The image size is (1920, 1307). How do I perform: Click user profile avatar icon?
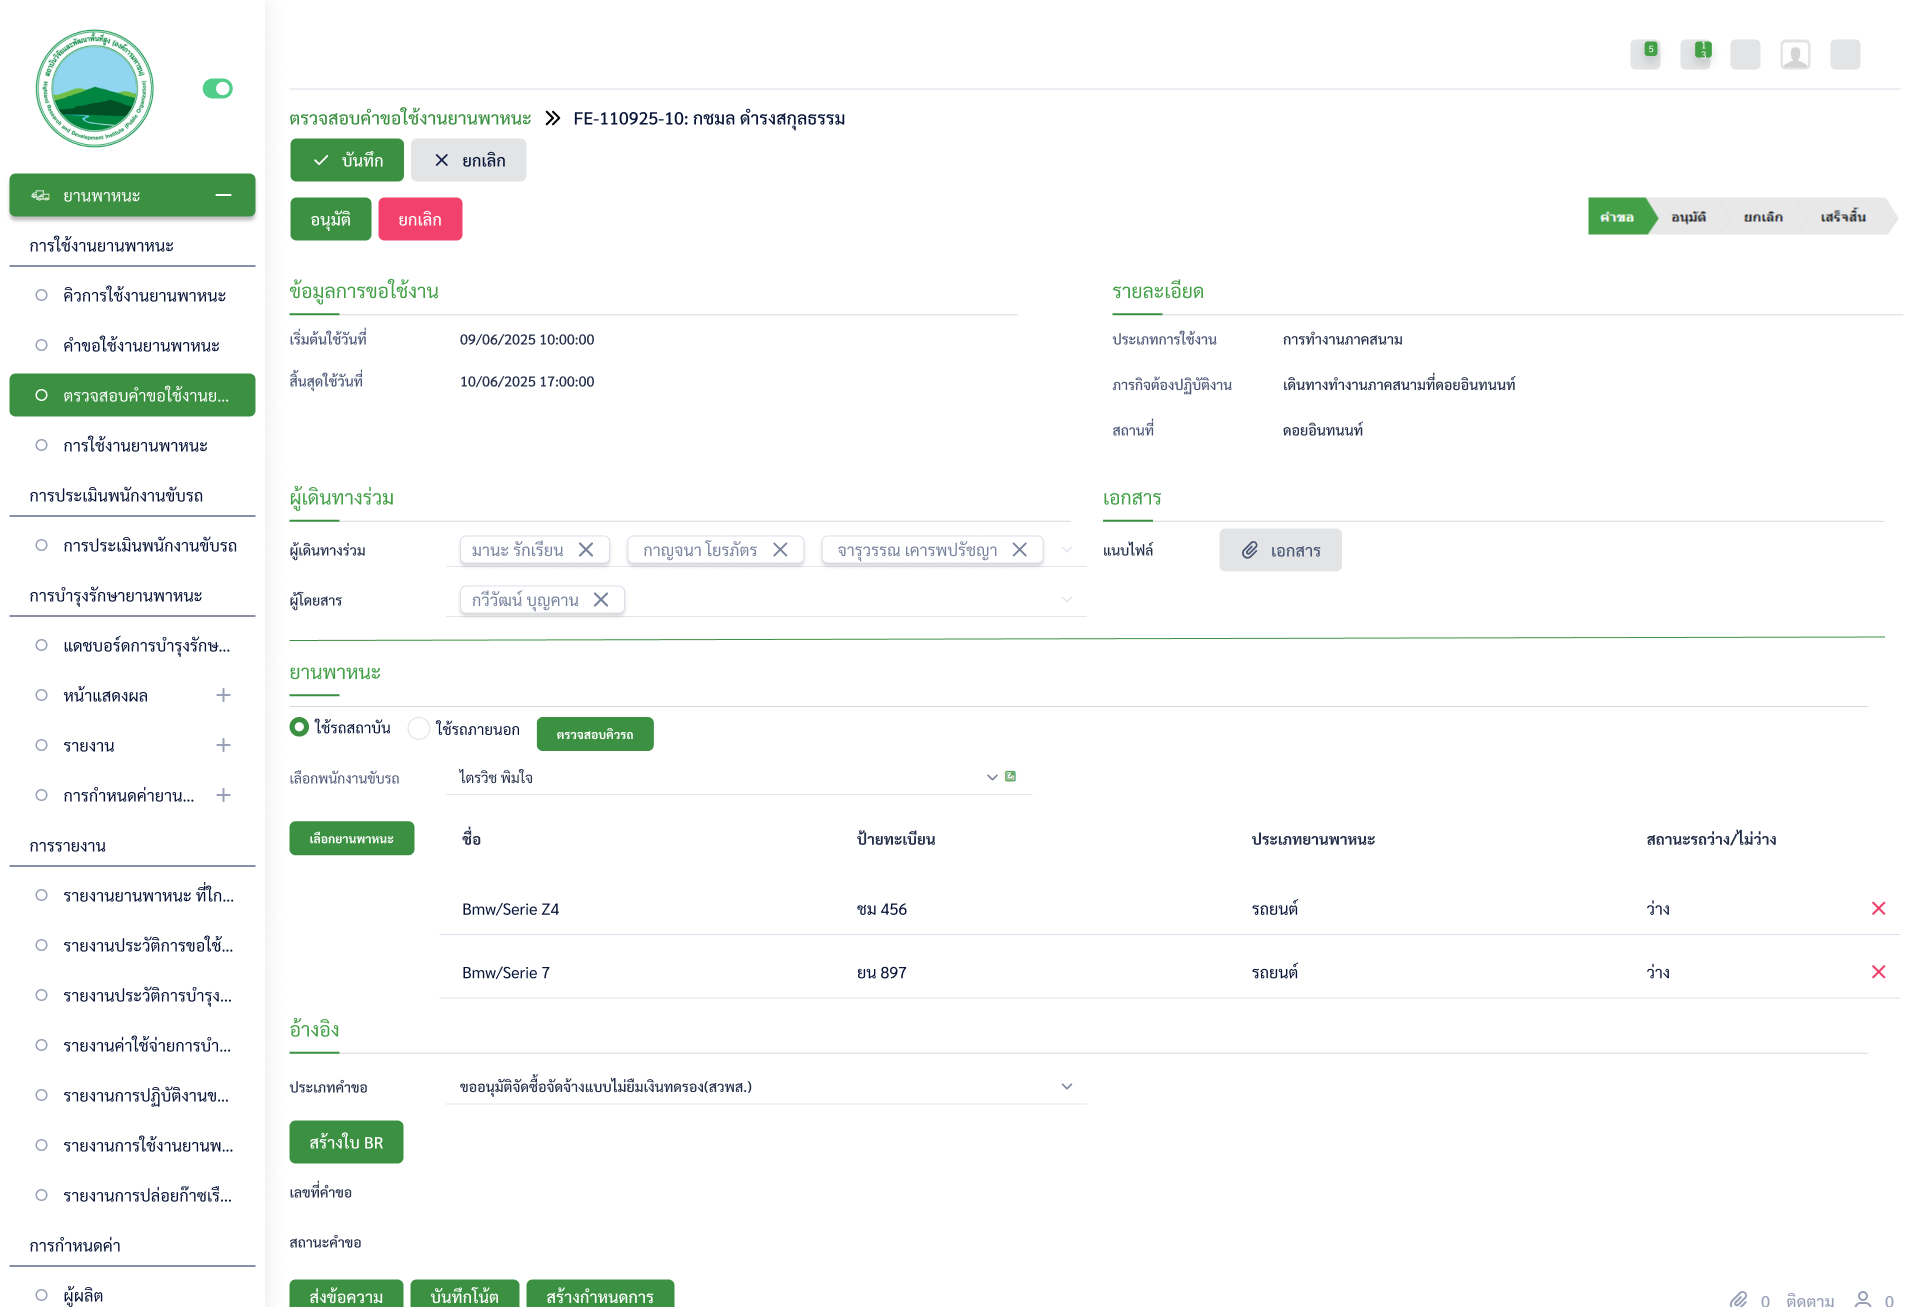point(1795,54)
